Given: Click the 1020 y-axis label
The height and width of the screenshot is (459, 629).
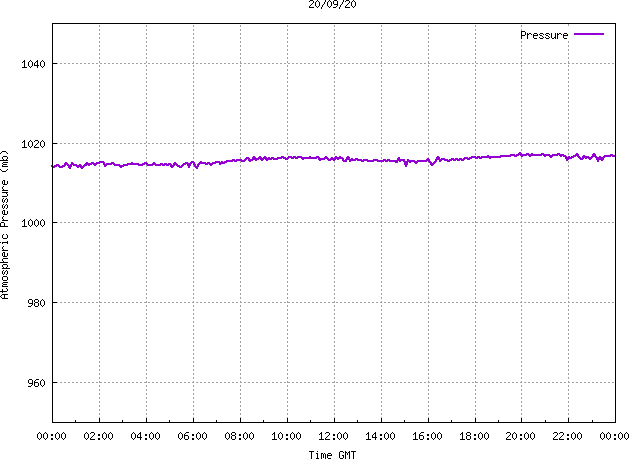Looking at the screenshot, I should pyautogui.click(x=33, y=144).
